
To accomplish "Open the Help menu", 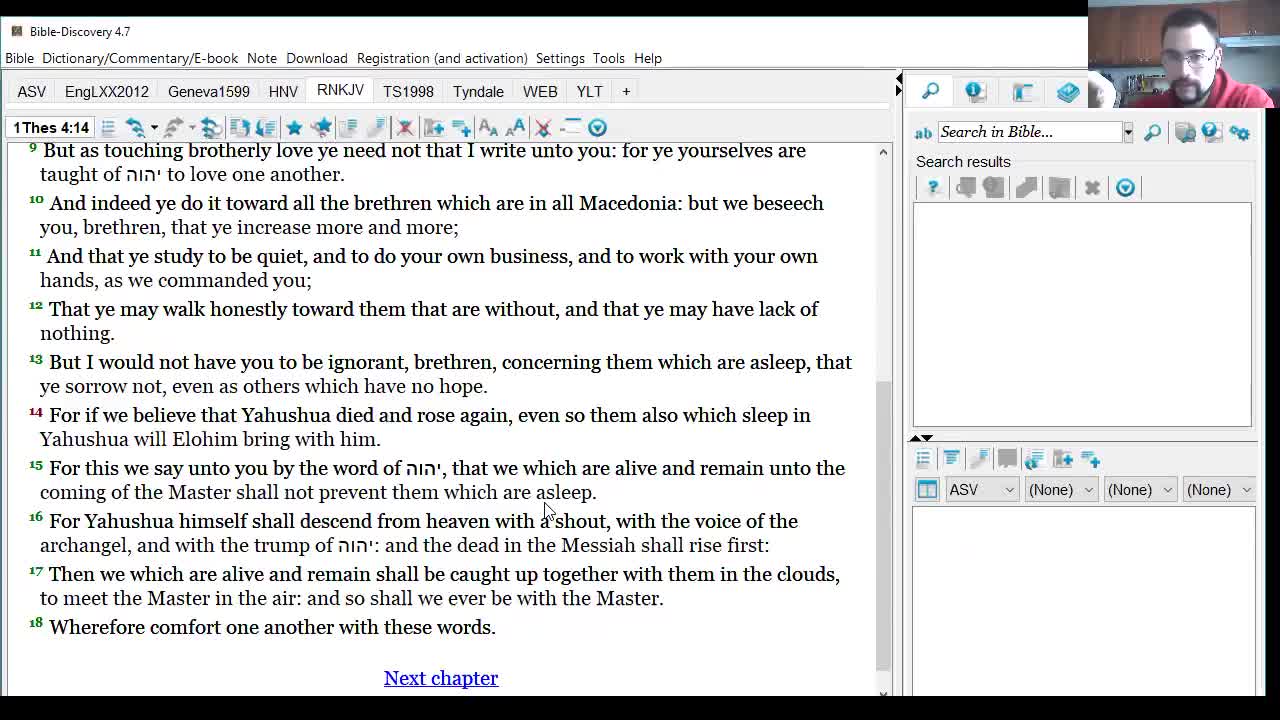I will click(648, 58).
